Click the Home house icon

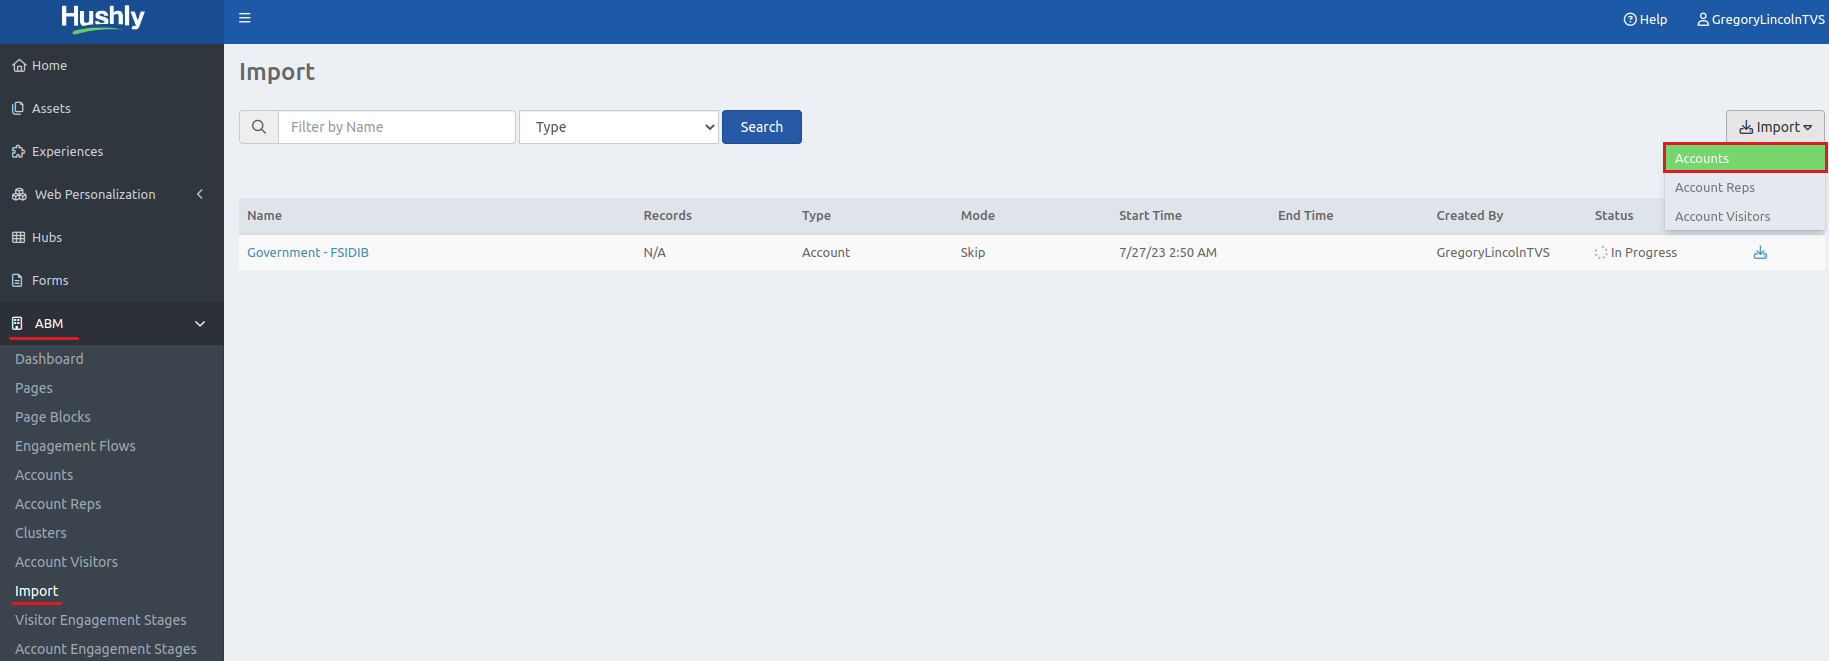coord(18,65)
